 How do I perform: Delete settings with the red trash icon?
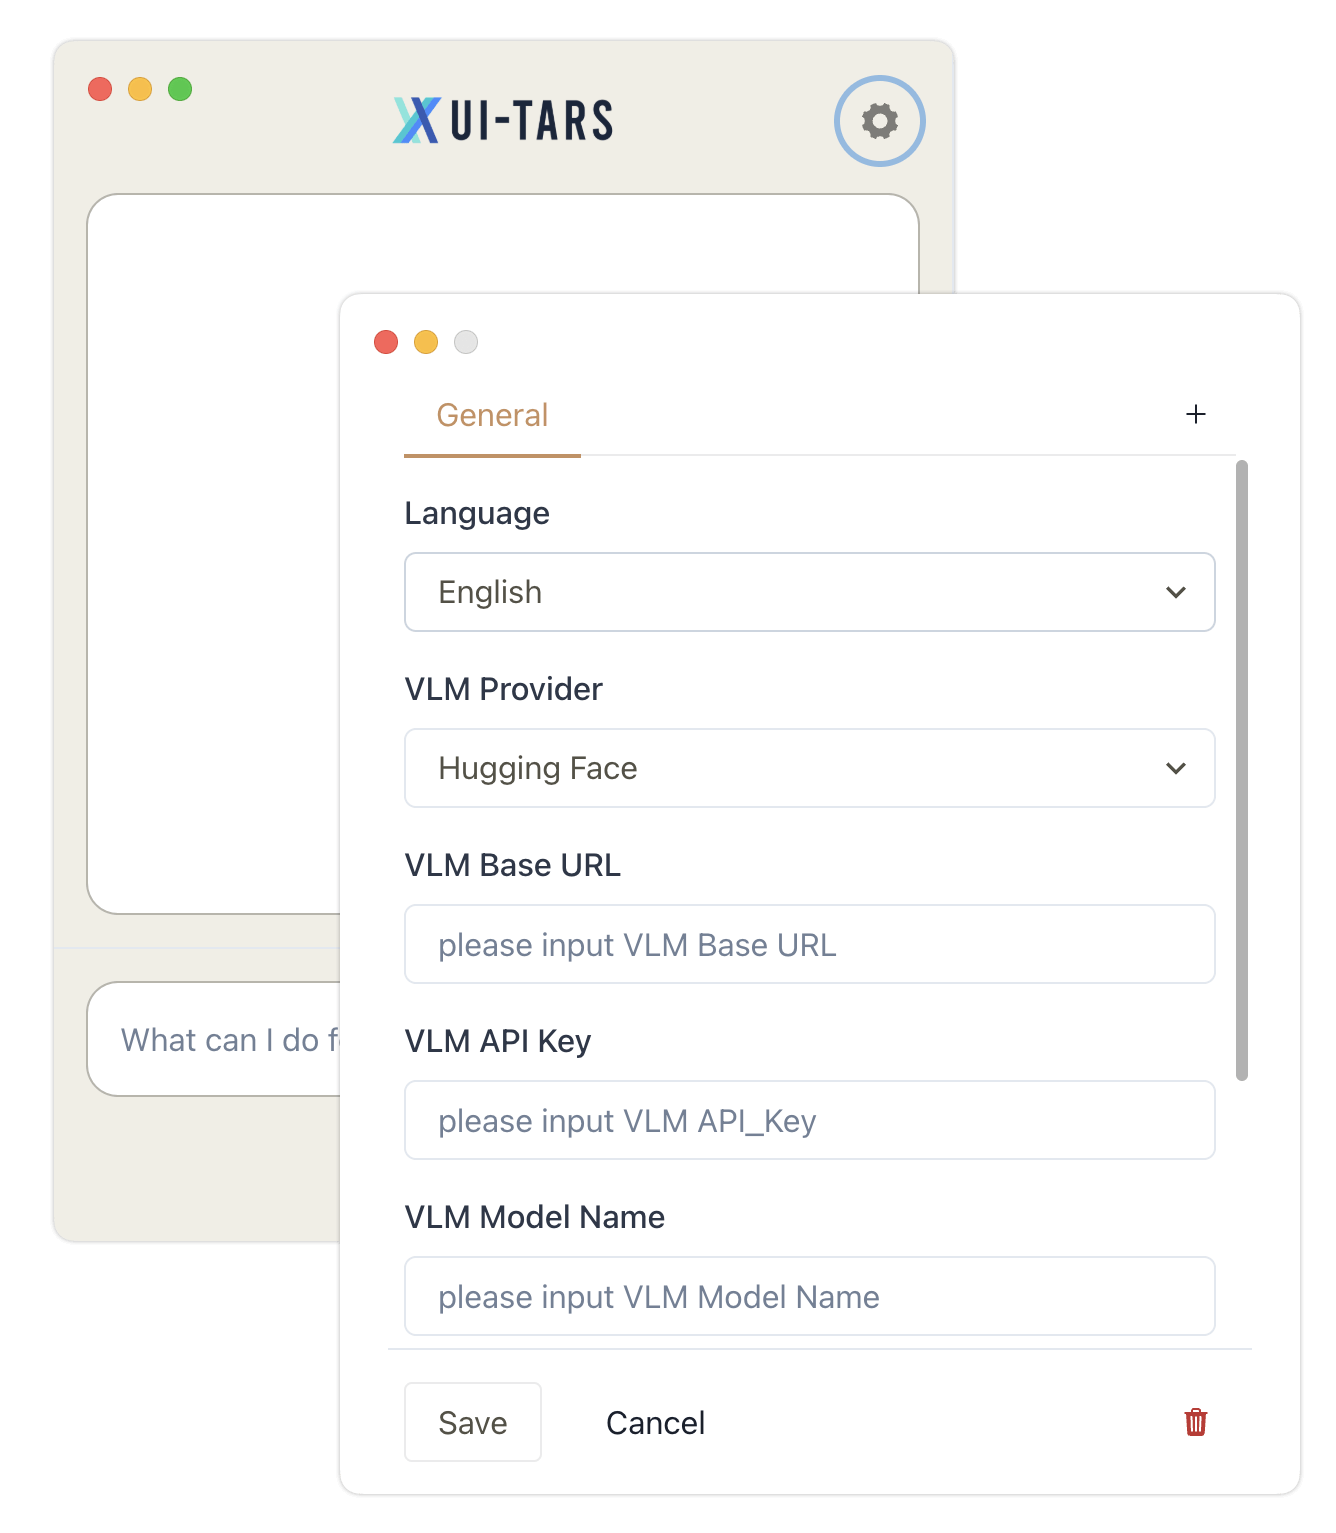coord(1196,1422)
